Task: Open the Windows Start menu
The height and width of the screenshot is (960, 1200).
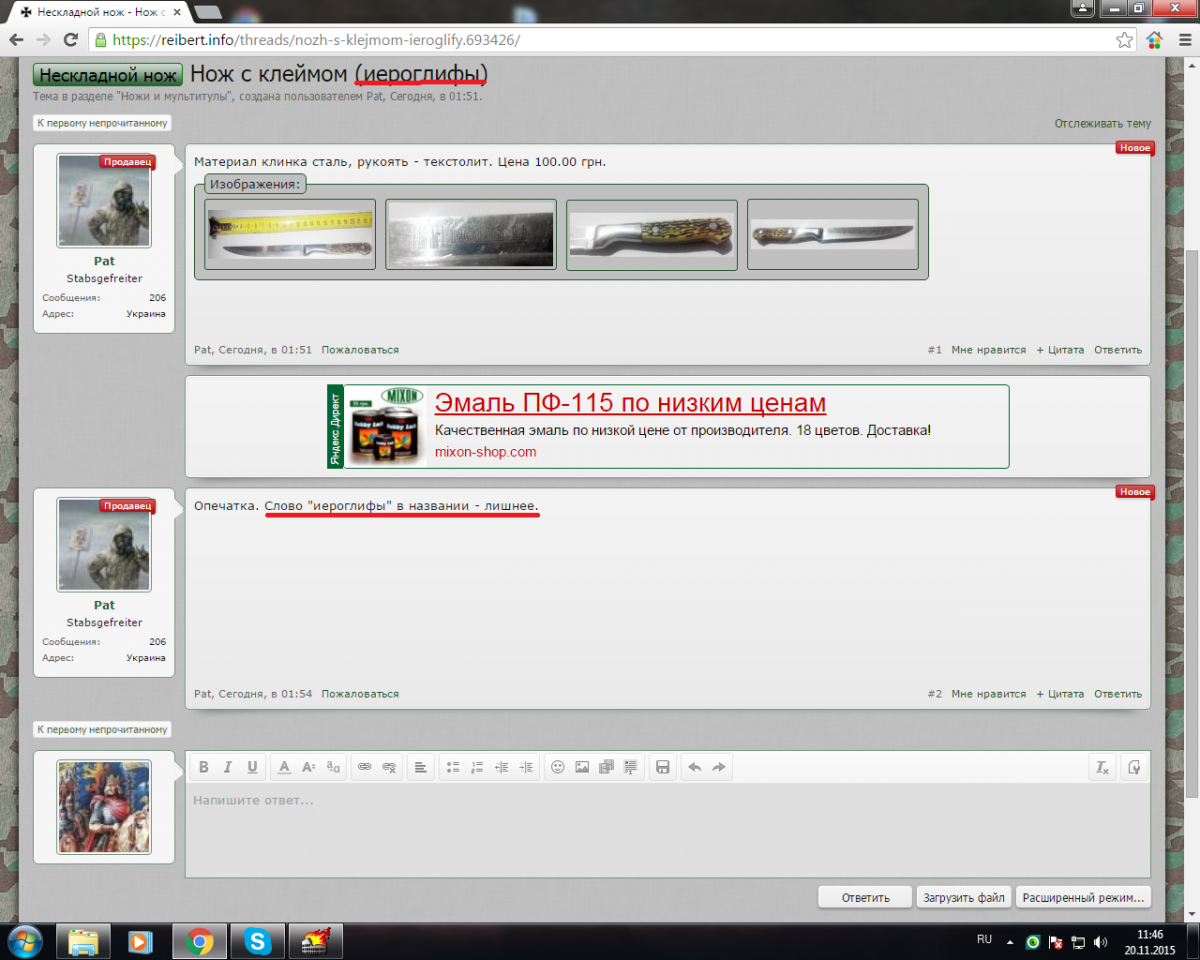Action: 24,942
